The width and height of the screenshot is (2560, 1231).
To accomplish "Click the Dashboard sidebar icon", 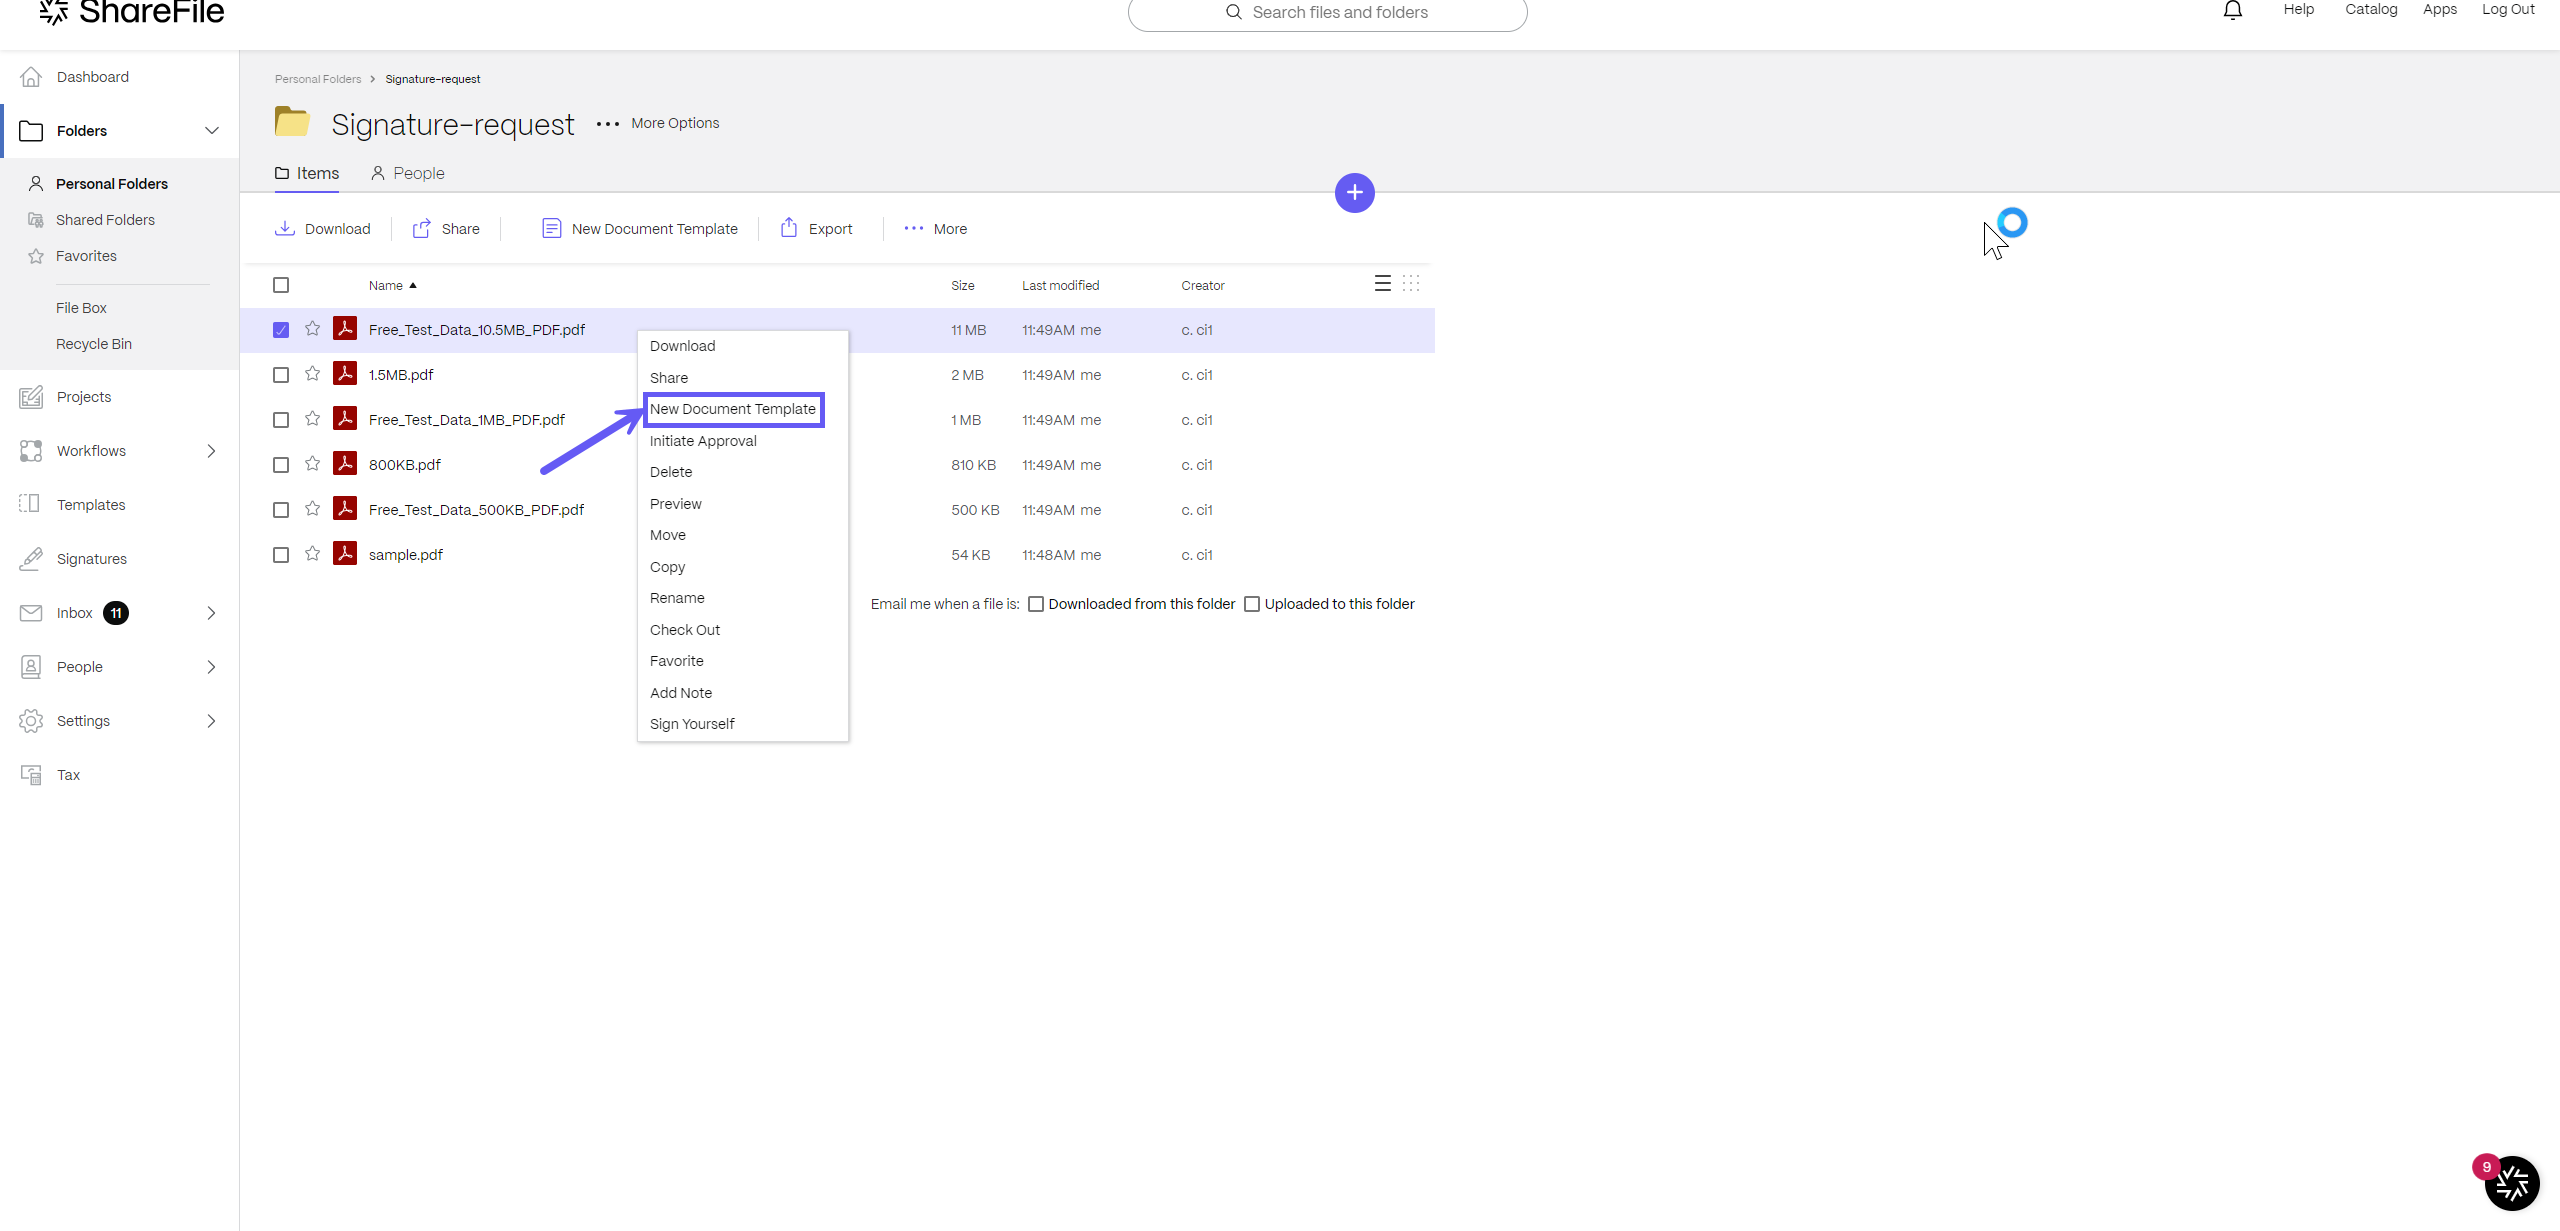I will [31, 77].
